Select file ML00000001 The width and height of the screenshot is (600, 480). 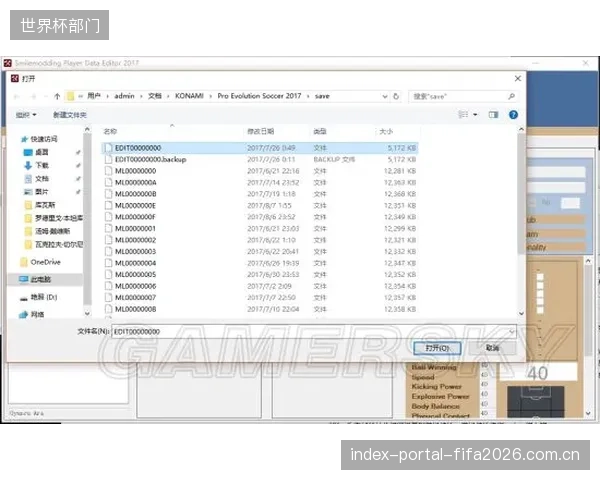(x=260, y=229)
